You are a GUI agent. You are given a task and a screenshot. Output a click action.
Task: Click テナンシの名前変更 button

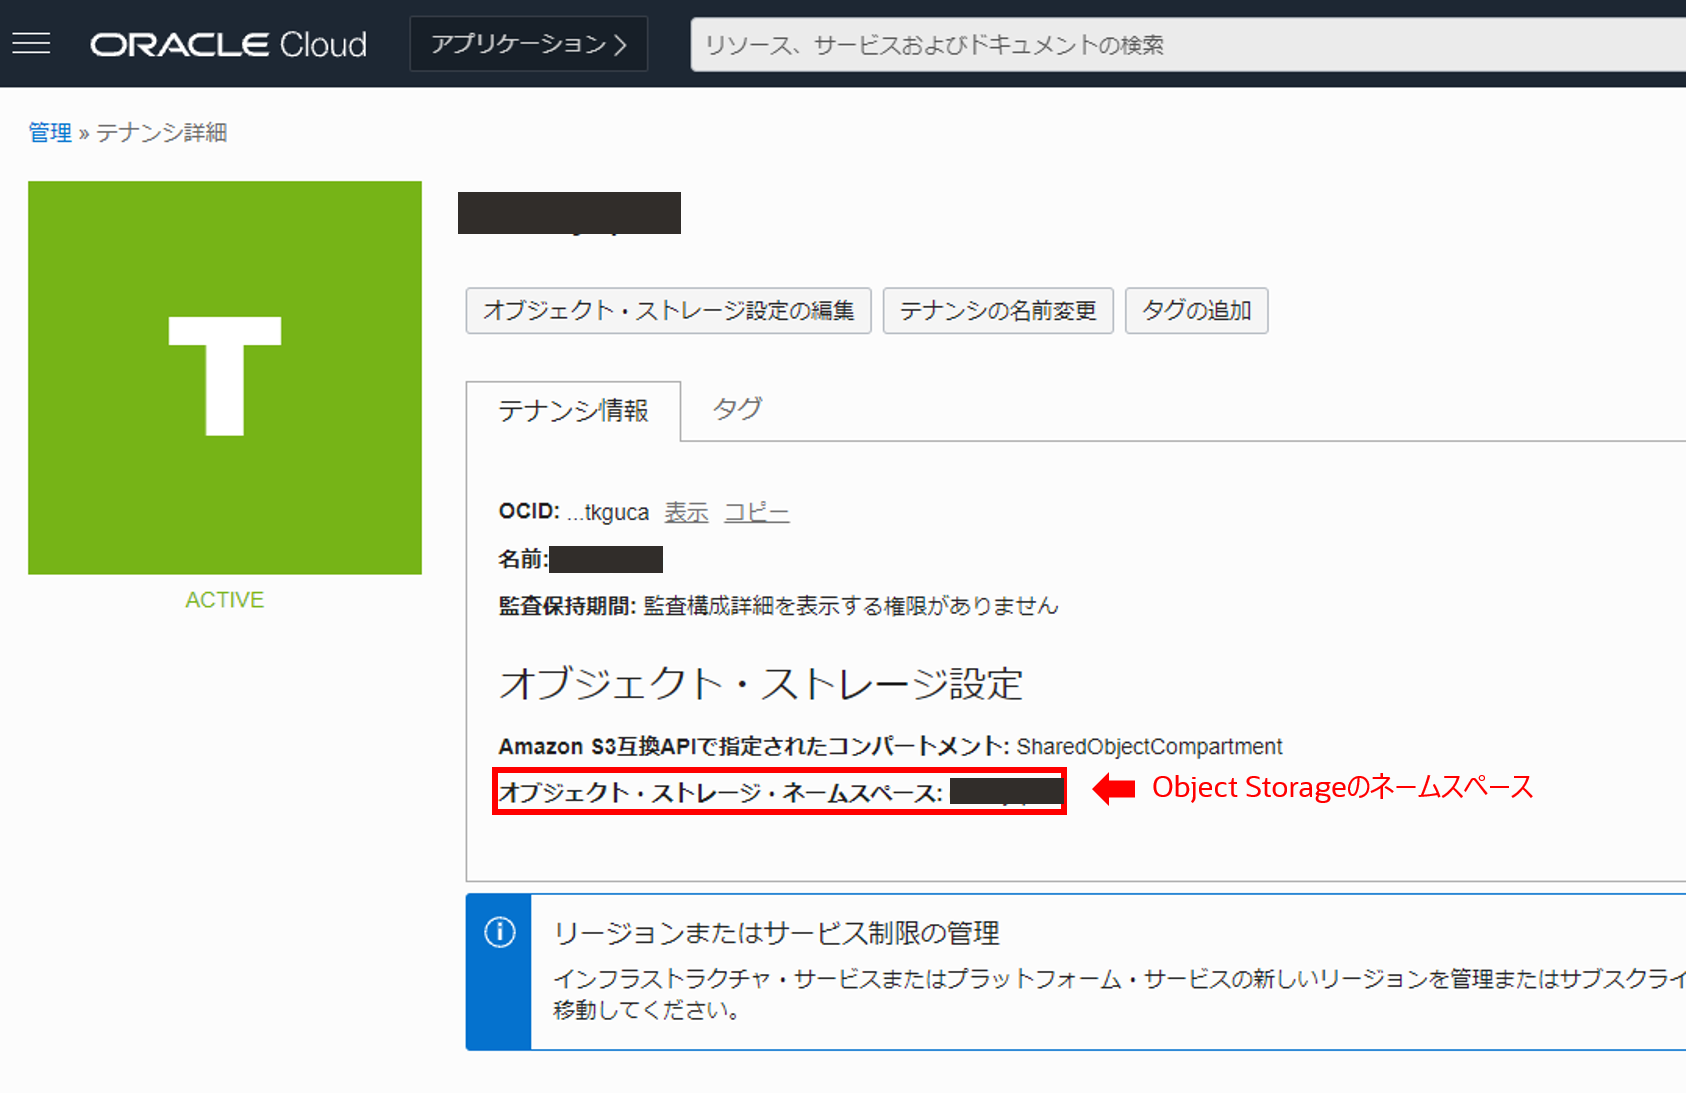coord(997,311)
